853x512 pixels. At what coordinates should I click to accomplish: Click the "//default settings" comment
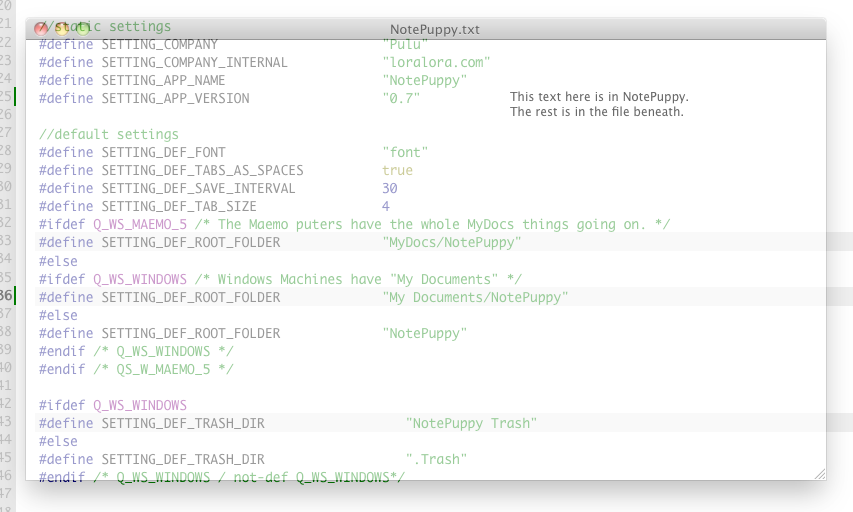[109, 134]
